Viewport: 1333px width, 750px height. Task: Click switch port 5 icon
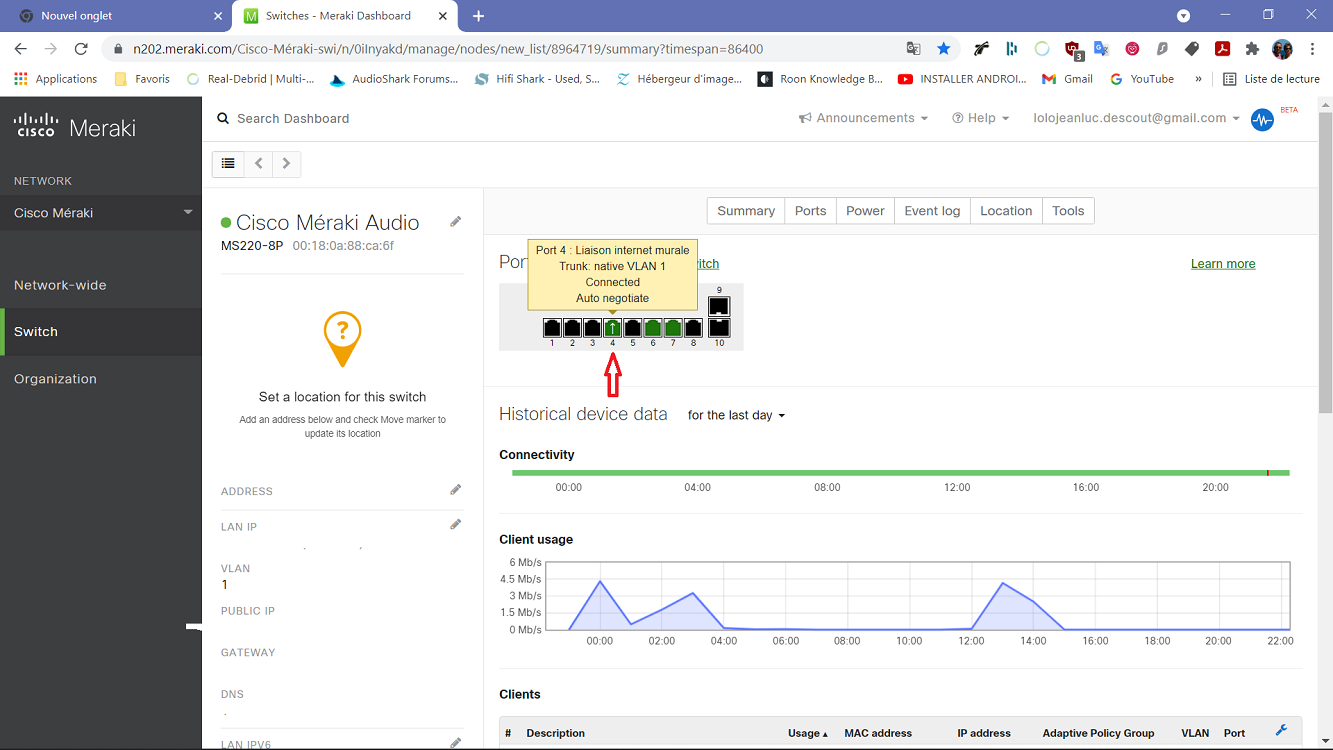click(x=633, y=328)
